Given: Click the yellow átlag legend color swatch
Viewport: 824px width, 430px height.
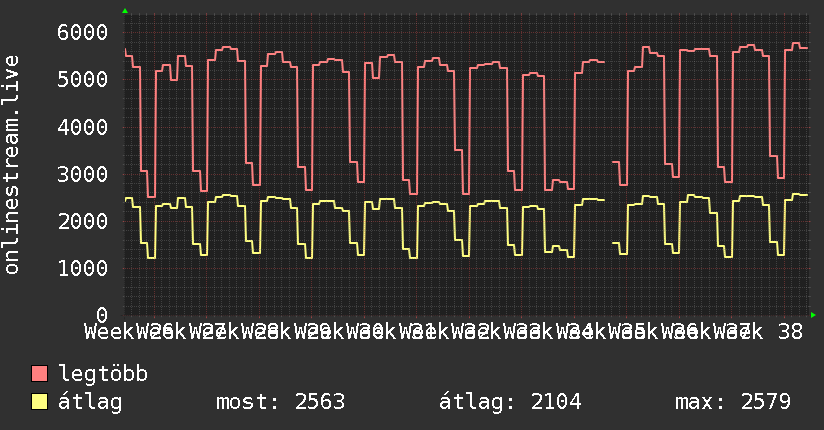Looking at the screenshot, I should pos(39,402).
